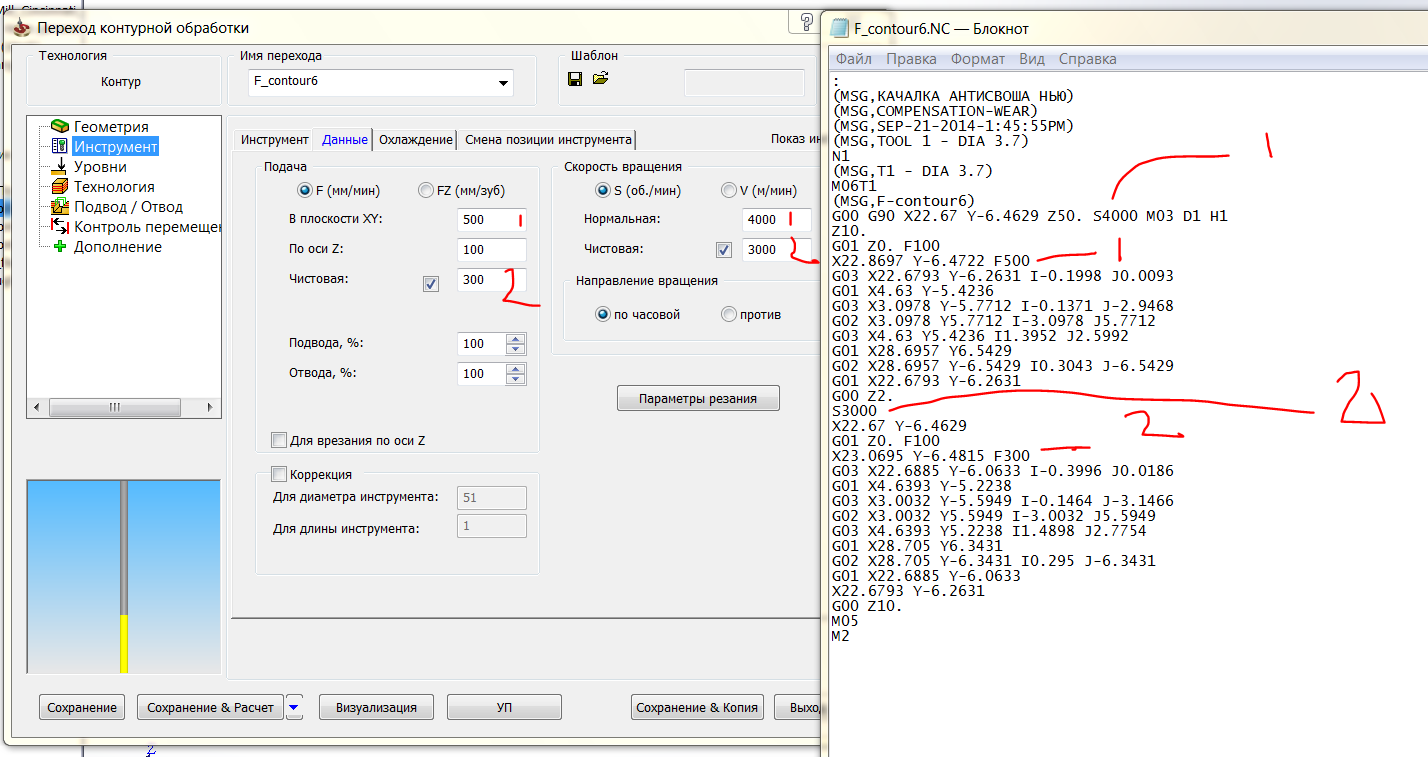This screenshot has height=757, width=1428.
Task: Click the Сохранение button
Action: pos(82,708)
